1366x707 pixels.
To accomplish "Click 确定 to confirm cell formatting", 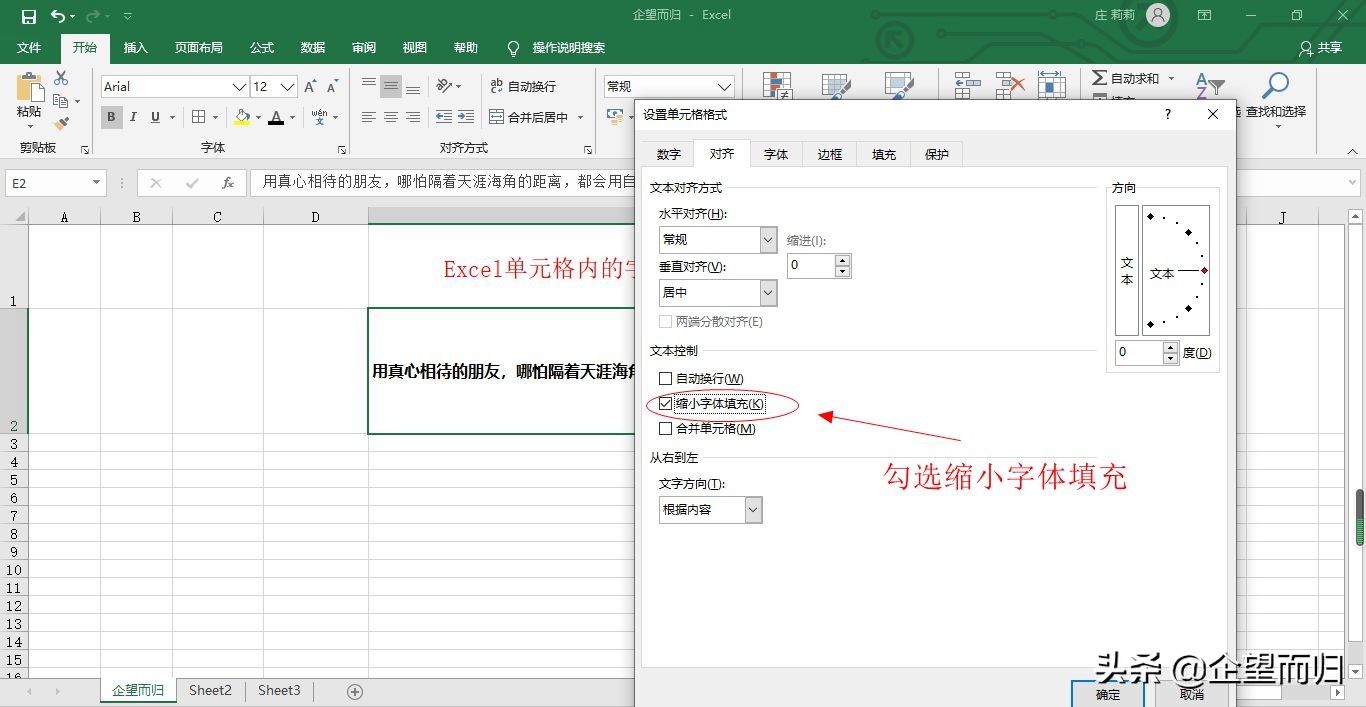I will [x=1106, y=693].
